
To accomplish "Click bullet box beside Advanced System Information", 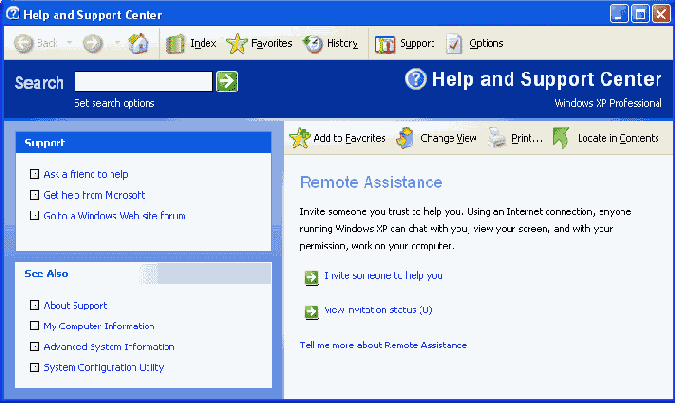I will coord(34,347).
